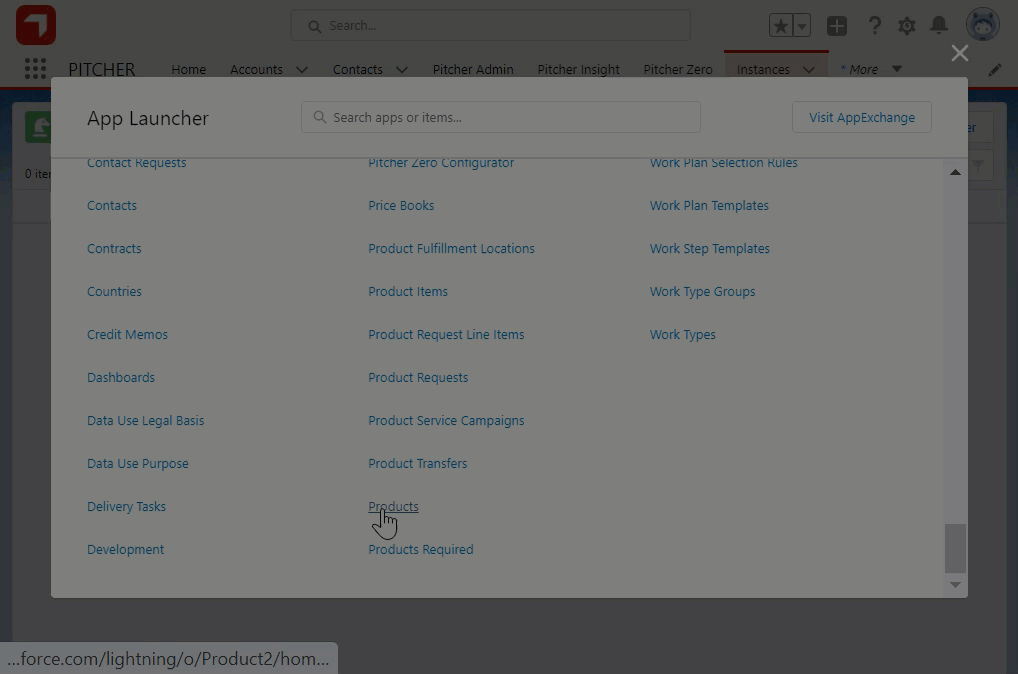Open the notifications bell icon
Viewport: 1018px width, 674px height.
coord(939,26)
